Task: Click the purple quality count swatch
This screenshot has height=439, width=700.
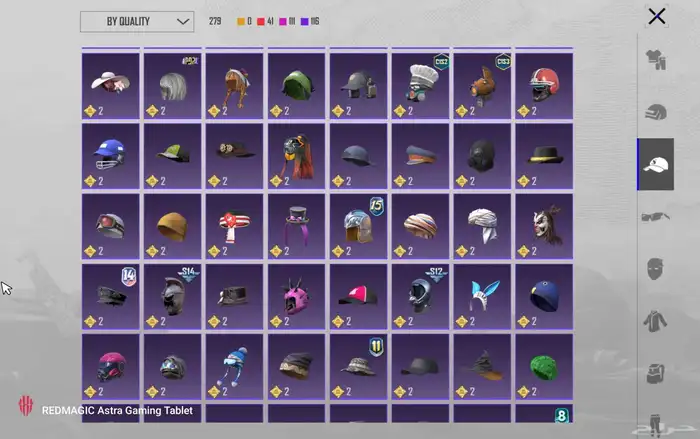Action: (304, 21)
